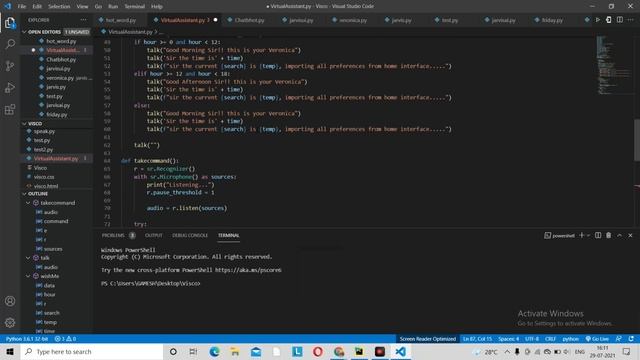The height and width of the screenshot is (360, 640).
Task: Change python language mode
Action: pyautogui.click(x=571, y=339)
